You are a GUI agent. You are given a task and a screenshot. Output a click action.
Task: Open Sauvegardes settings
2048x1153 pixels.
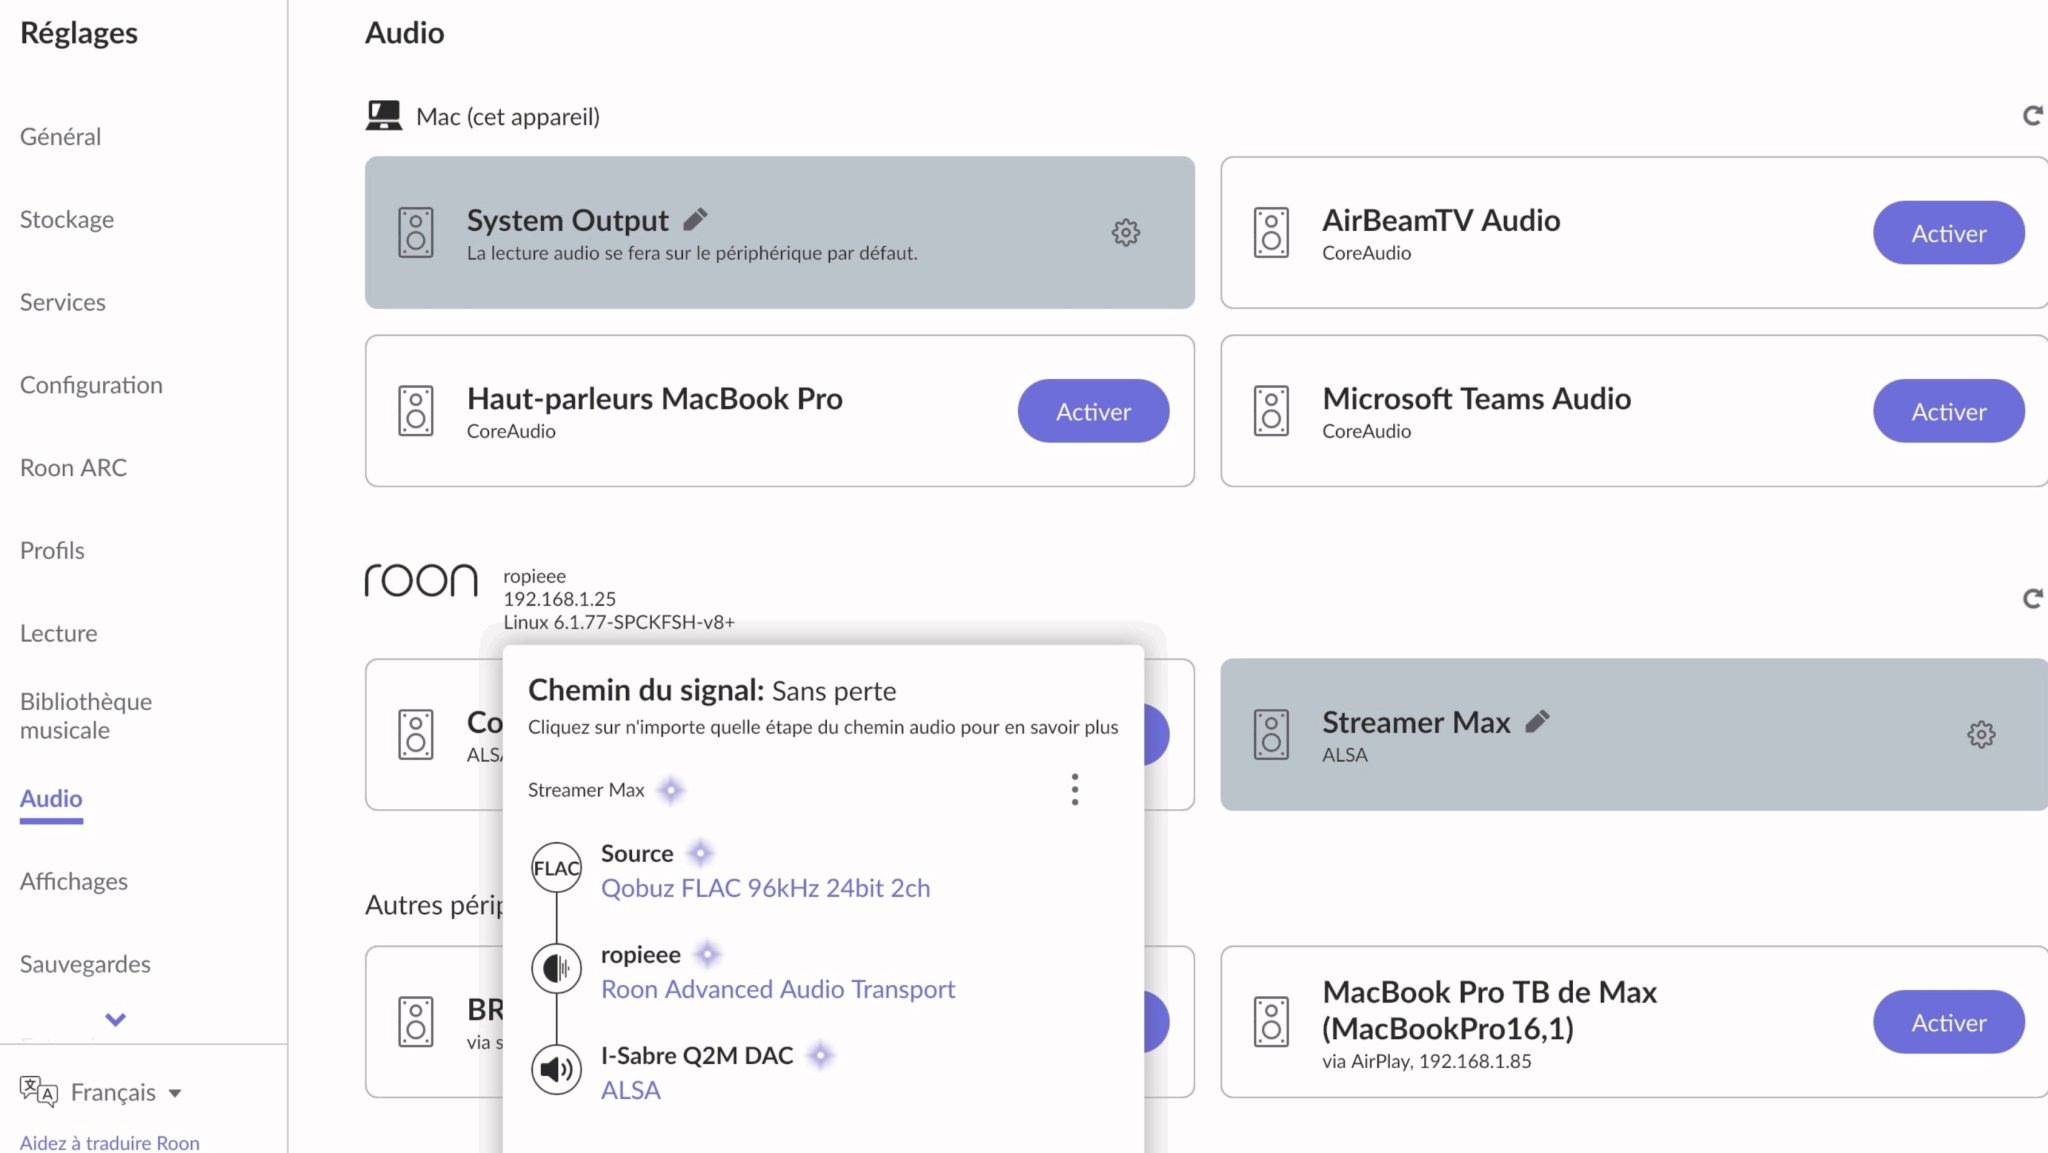85,964
